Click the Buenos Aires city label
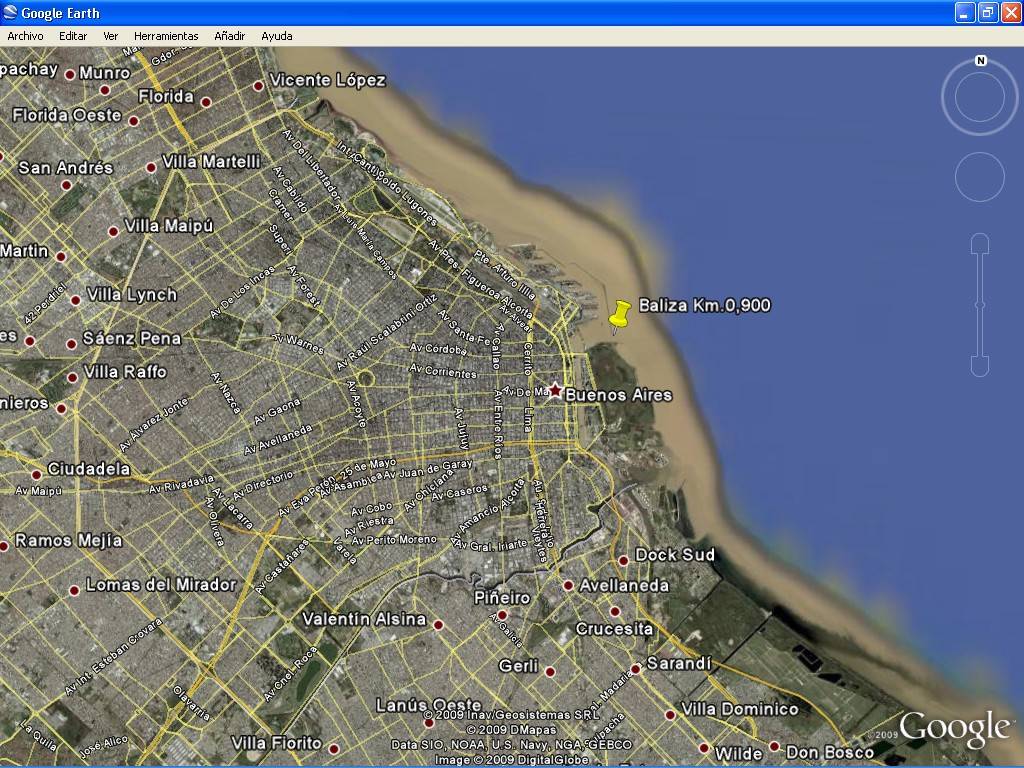The width and height of the screenshot is (1024, 768). click(x=618, y=395)
